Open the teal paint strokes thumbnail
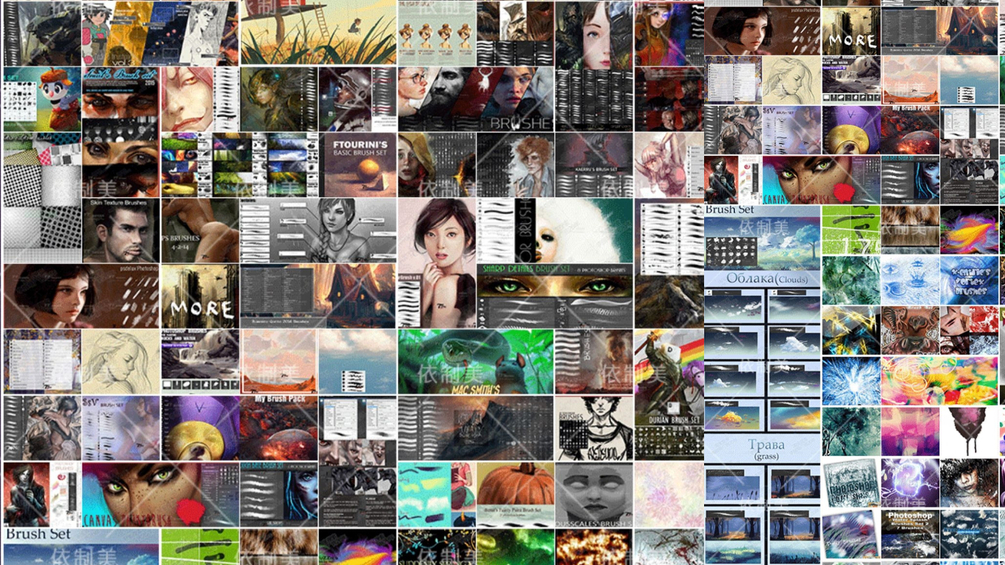This screenshot has width=1005, height=565. (436, 495)
